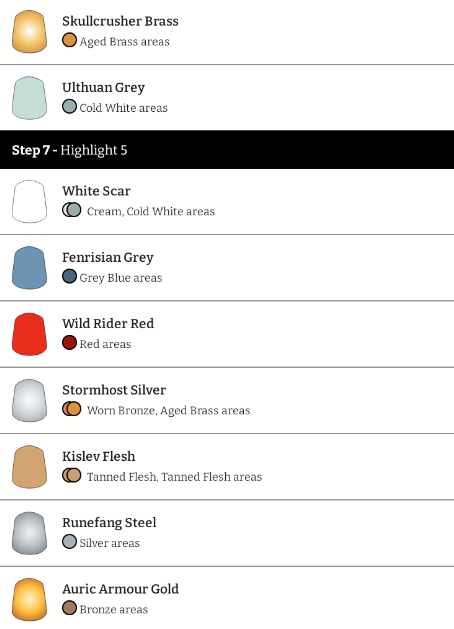454x629 pixels.
Task: Select the Kislev Flesh paint pot icon
Action: point(29,467)
